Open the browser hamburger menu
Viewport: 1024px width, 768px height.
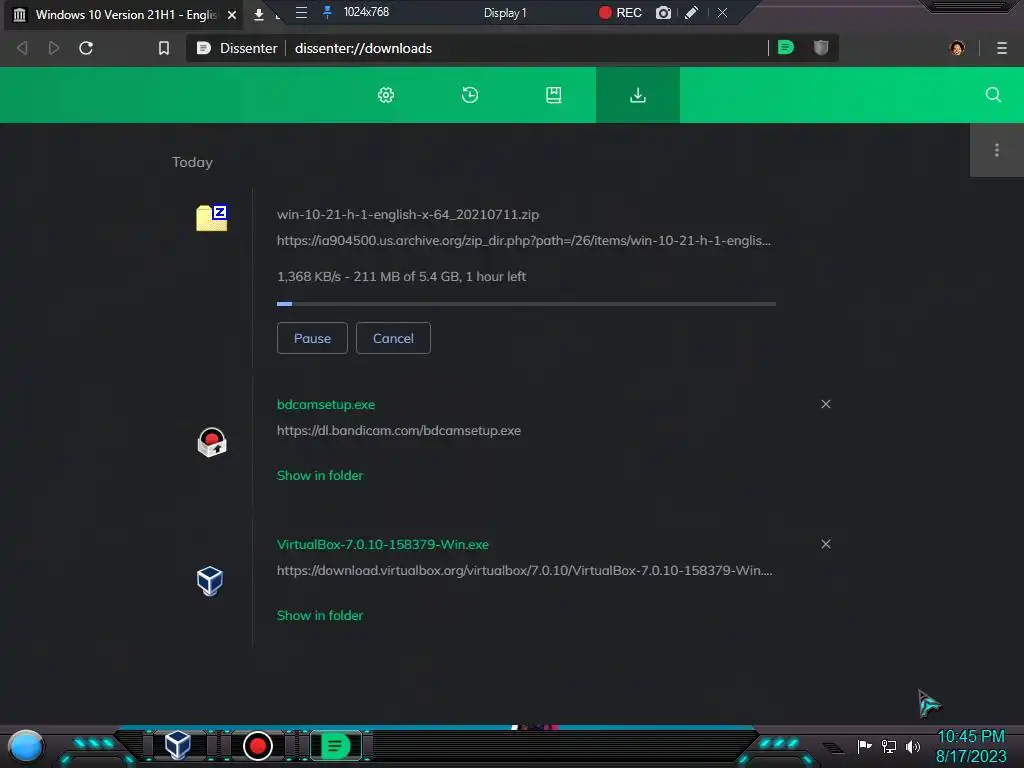[x=1002, y=48]
